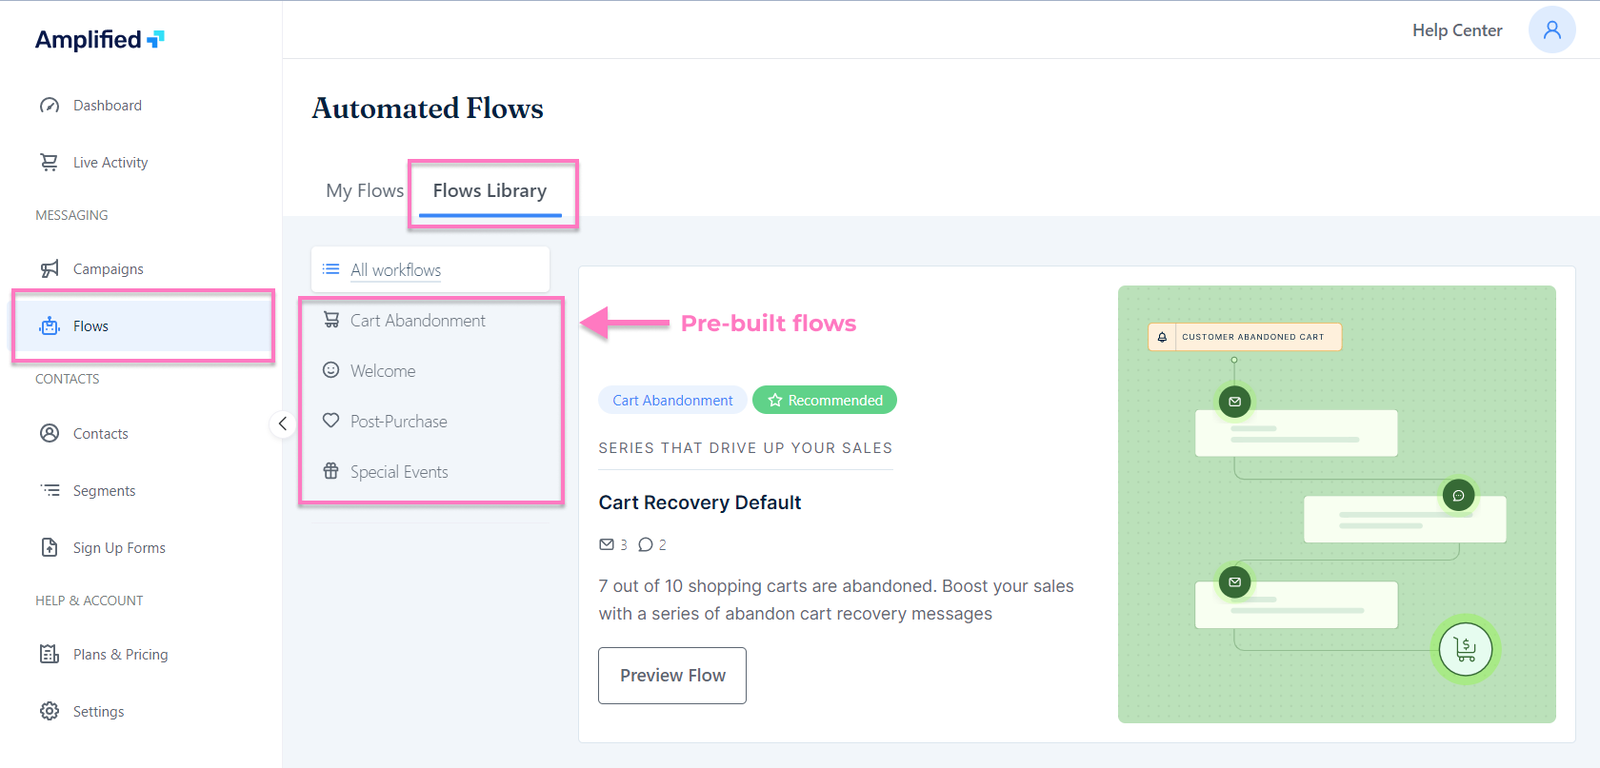
Task: Filter by Cart Abandonment category
Action: pyautogui.click(x=417, y=321)
